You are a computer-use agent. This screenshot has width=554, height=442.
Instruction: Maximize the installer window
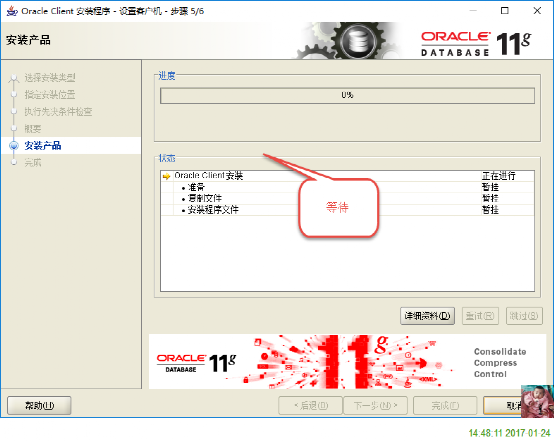click(x=505, y=11)
